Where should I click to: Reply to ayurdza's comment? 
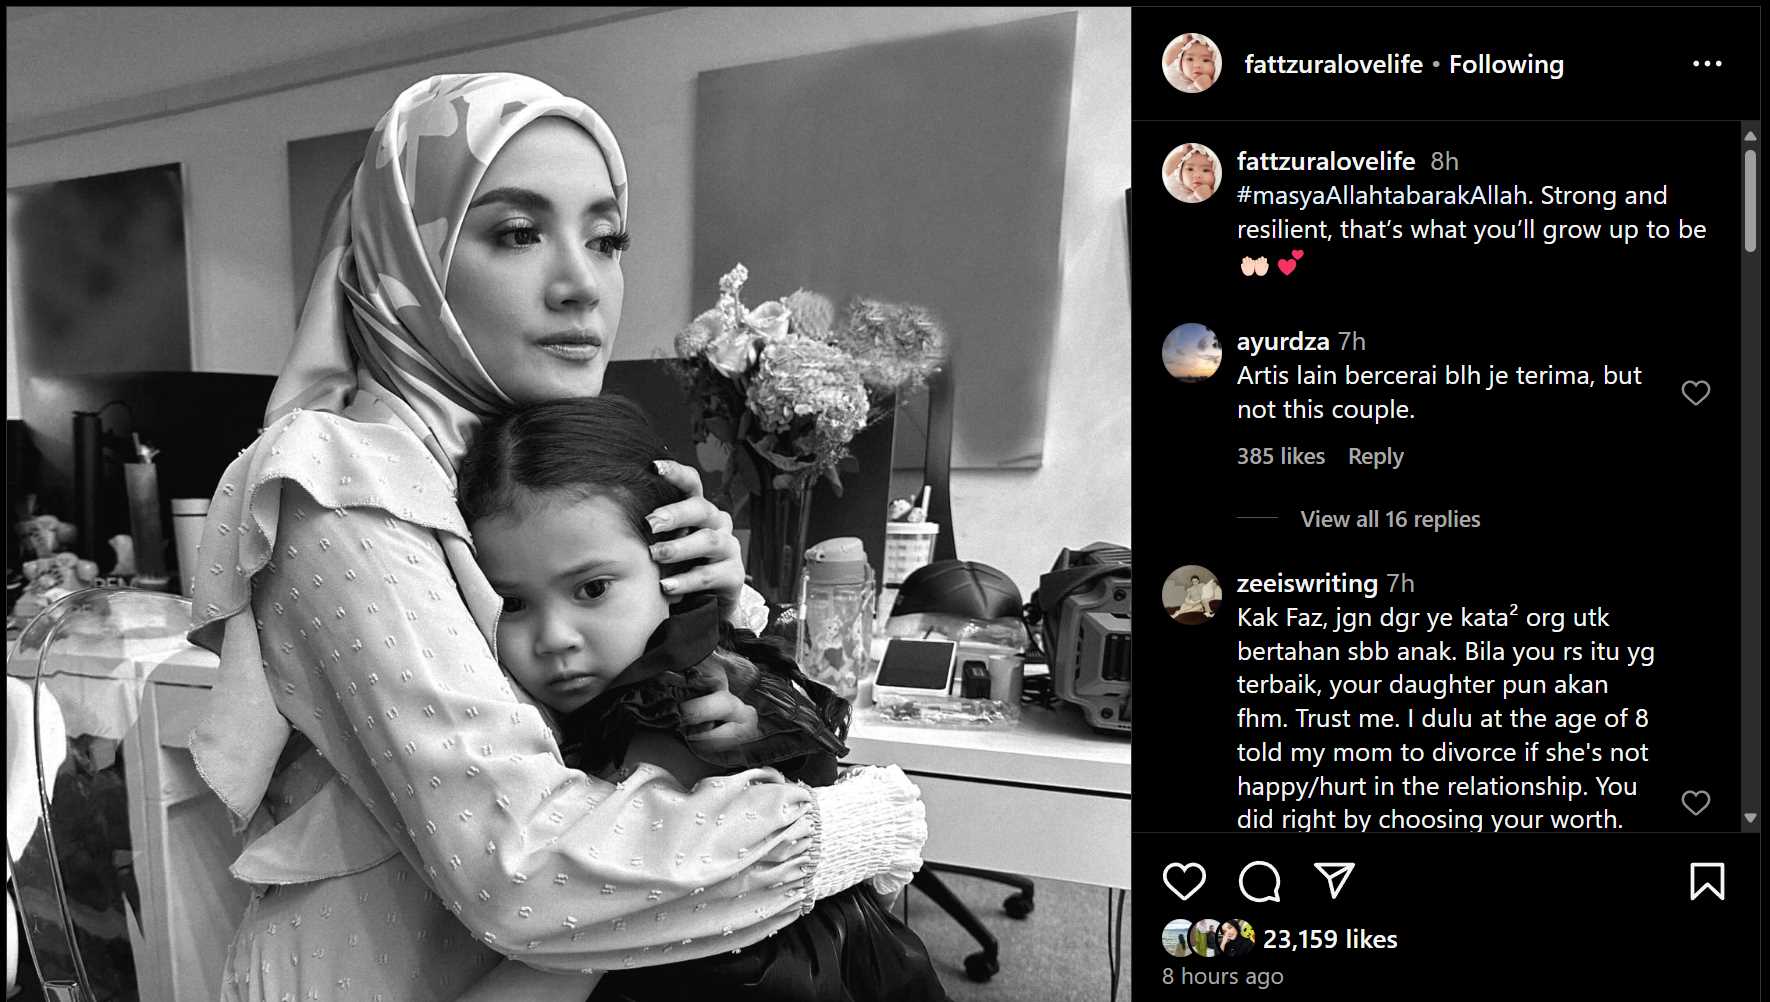point(1376,456)
